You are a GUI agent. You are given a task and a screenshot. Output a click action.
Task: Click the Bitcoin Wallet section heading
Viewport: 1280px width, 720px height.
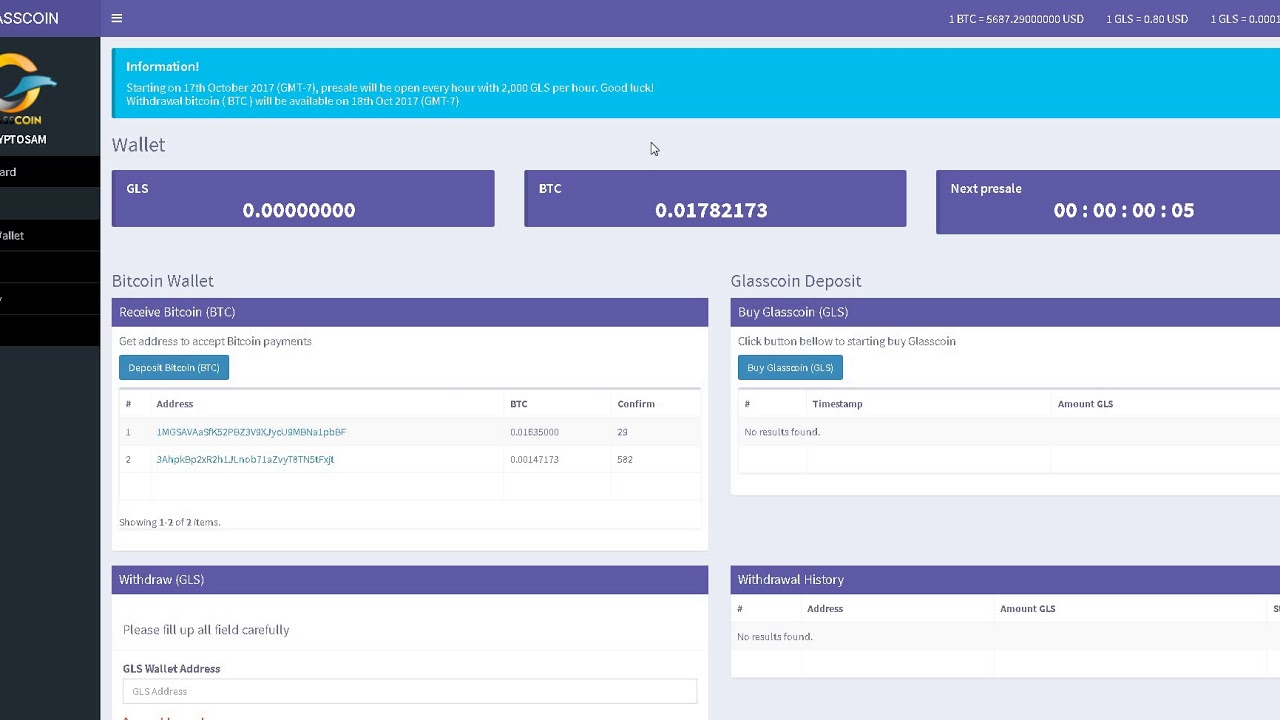tap(163, 281)
